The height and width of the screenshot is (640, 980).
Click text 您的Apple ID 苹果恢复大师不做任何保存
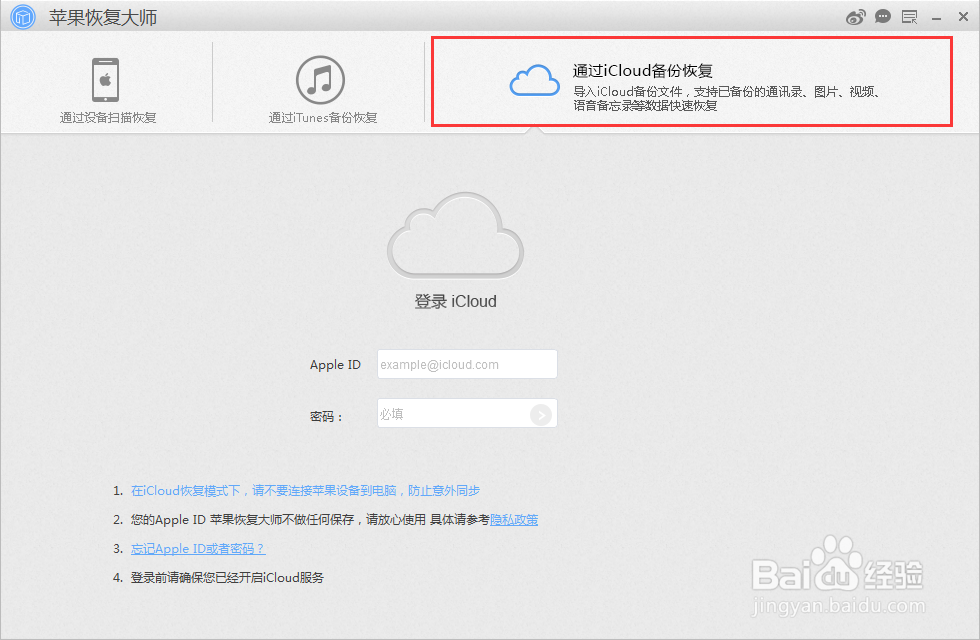pyautogui.click(x=242, y=519)
